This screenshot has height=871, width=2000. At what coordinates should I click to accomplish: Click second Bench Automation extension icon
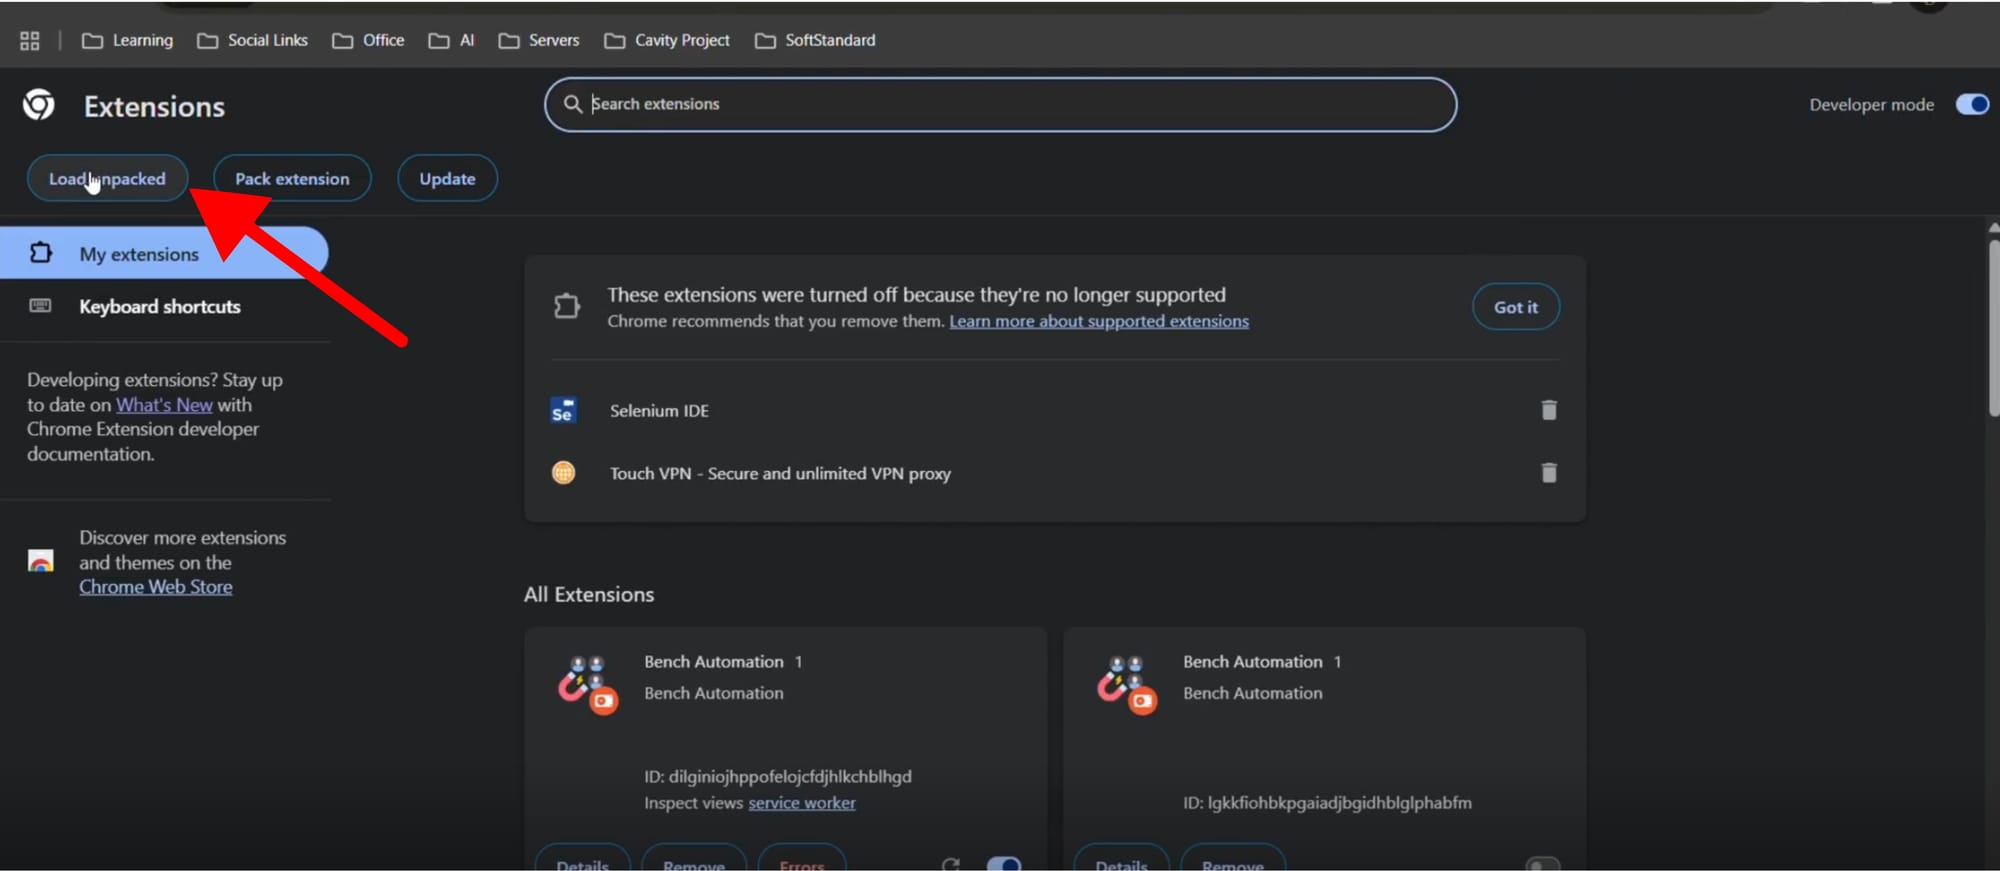(1127, 685)
